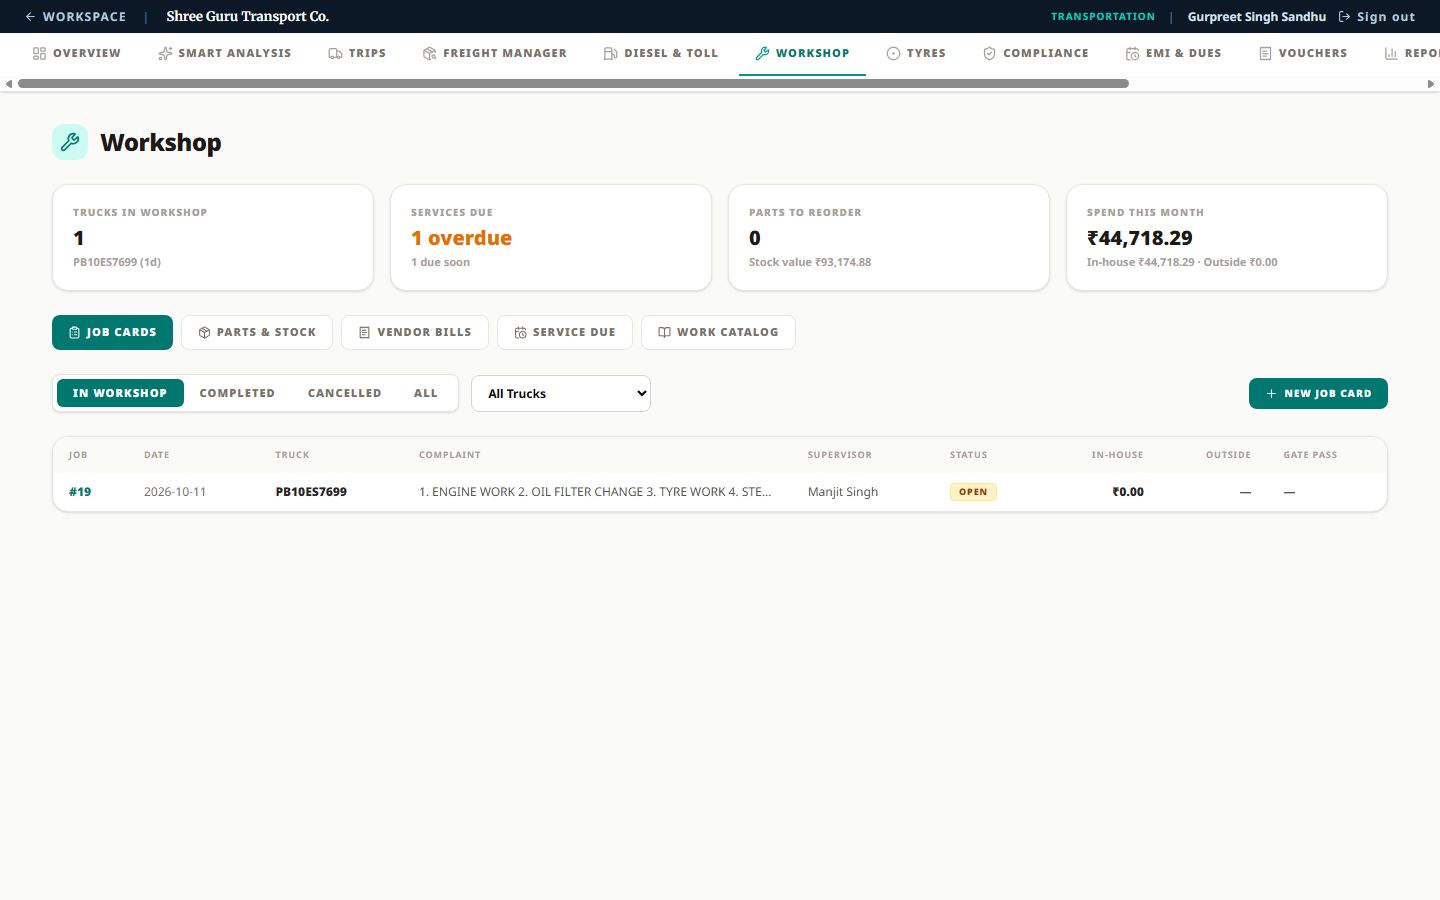
Task: Click the scroll left arrow of the nav bar
Action: (9, 84)
